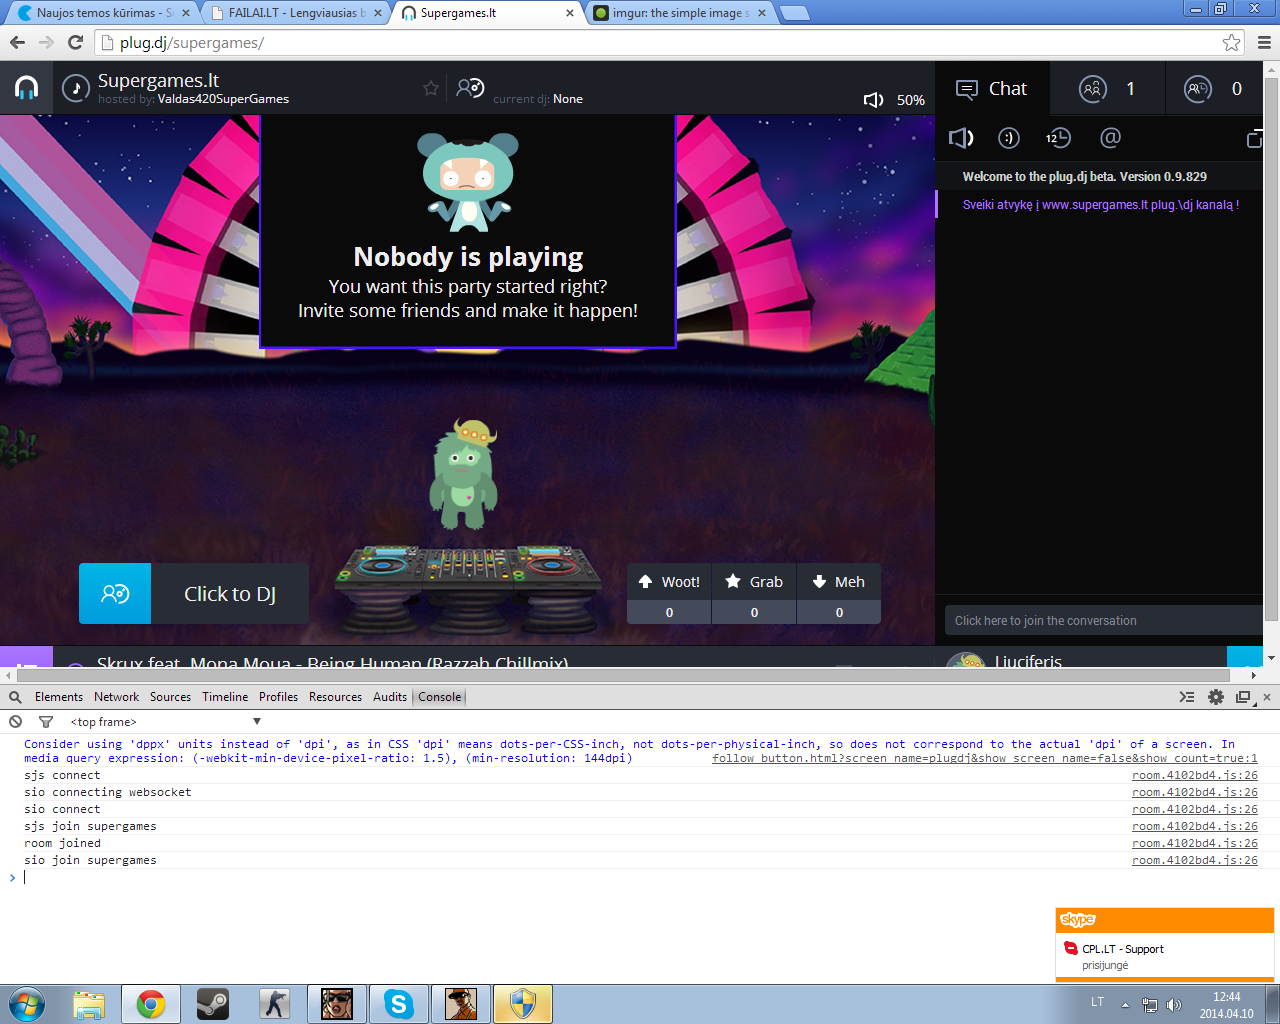
Task: Toggle the console filter funnel icon
Action: [x=46, y=721]
